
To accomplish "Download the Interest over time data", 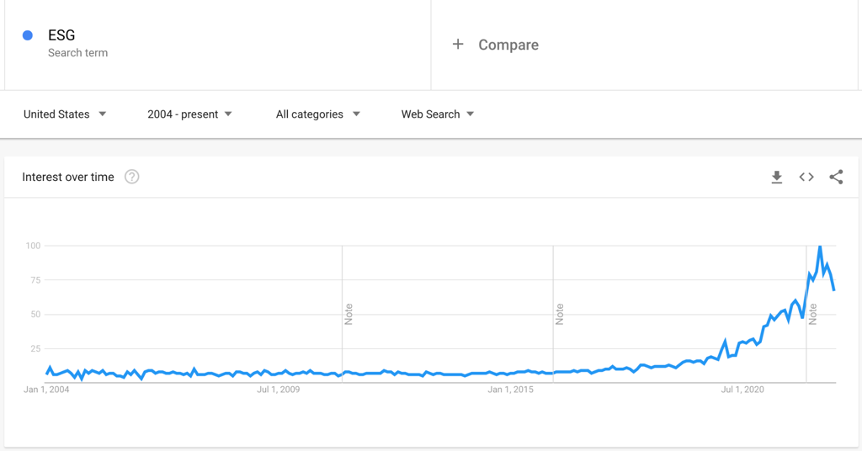I will tap(777, 177).
